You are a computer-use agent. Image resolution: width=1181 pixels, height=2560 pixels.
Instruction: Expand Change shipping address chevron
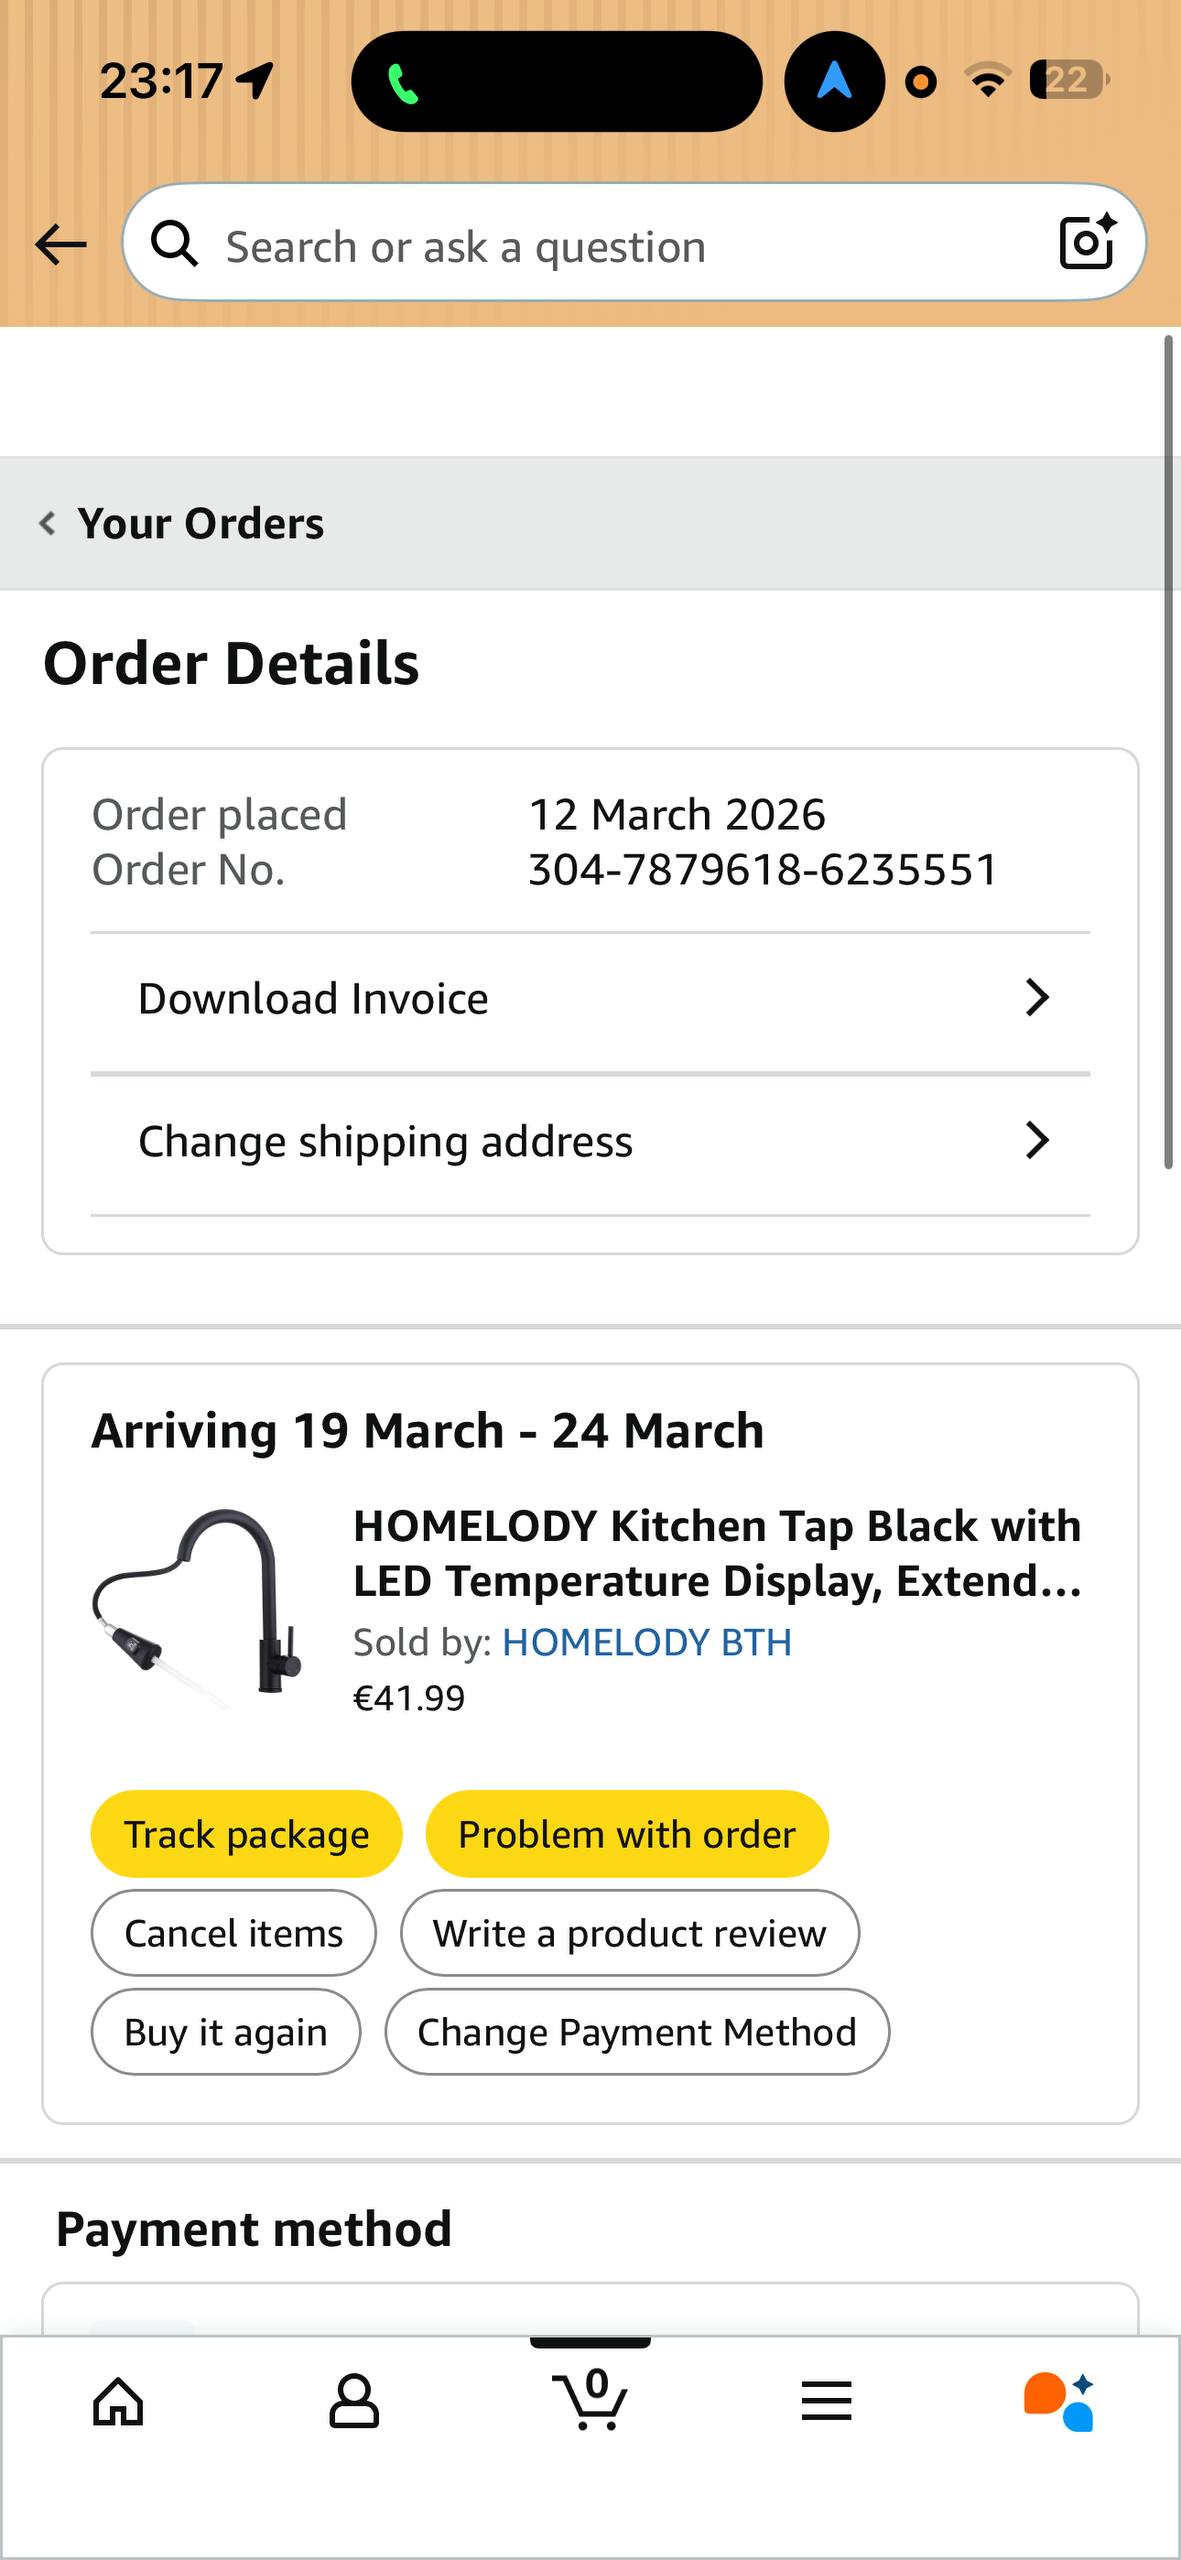click(x=1037, y=1140)
